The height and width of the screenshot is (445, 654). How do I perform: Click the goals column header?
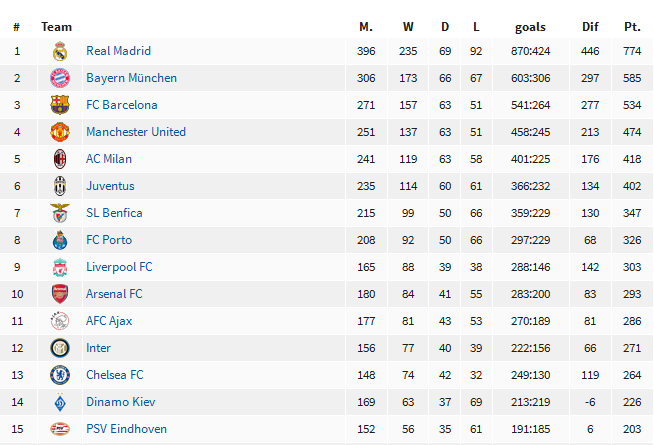[530, 26]
